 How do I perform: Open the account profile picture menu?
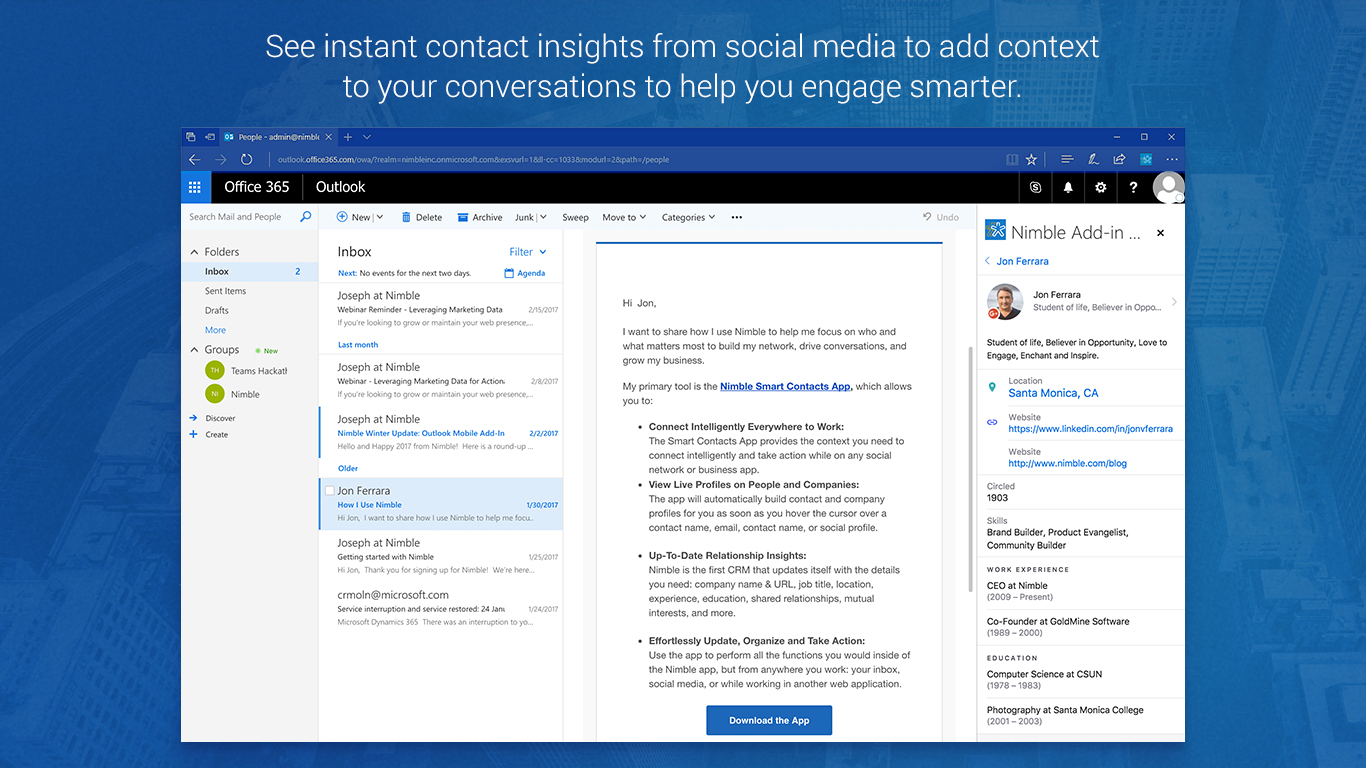[x=1168, y=187]
